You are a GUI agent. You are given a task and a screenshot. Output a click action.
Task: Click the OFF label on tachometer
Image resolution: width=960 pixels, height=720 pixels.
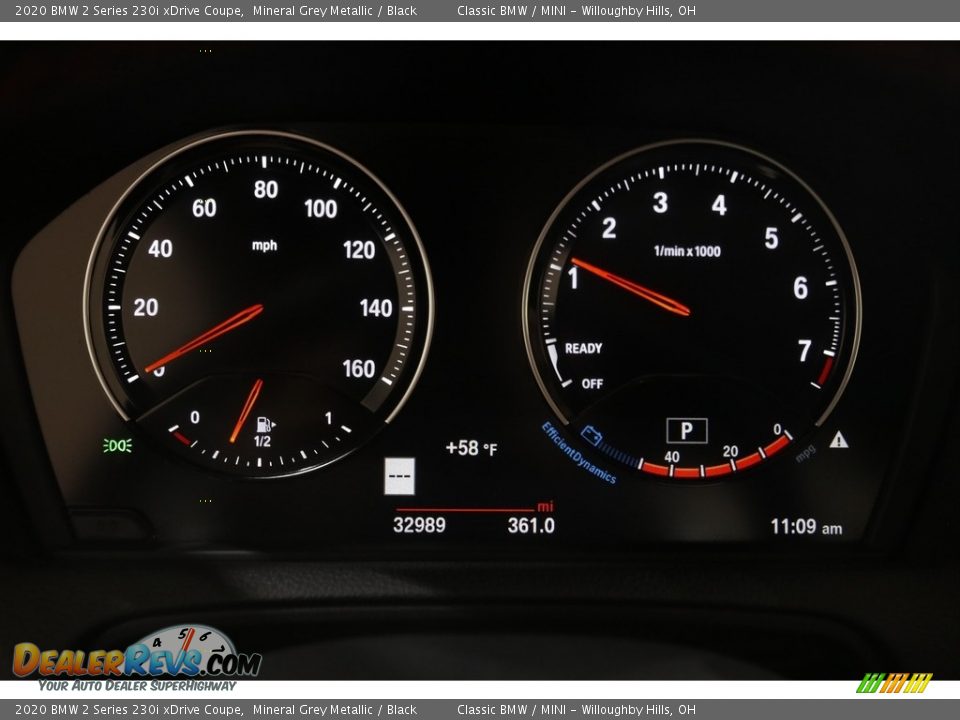(x=592, y=384)
